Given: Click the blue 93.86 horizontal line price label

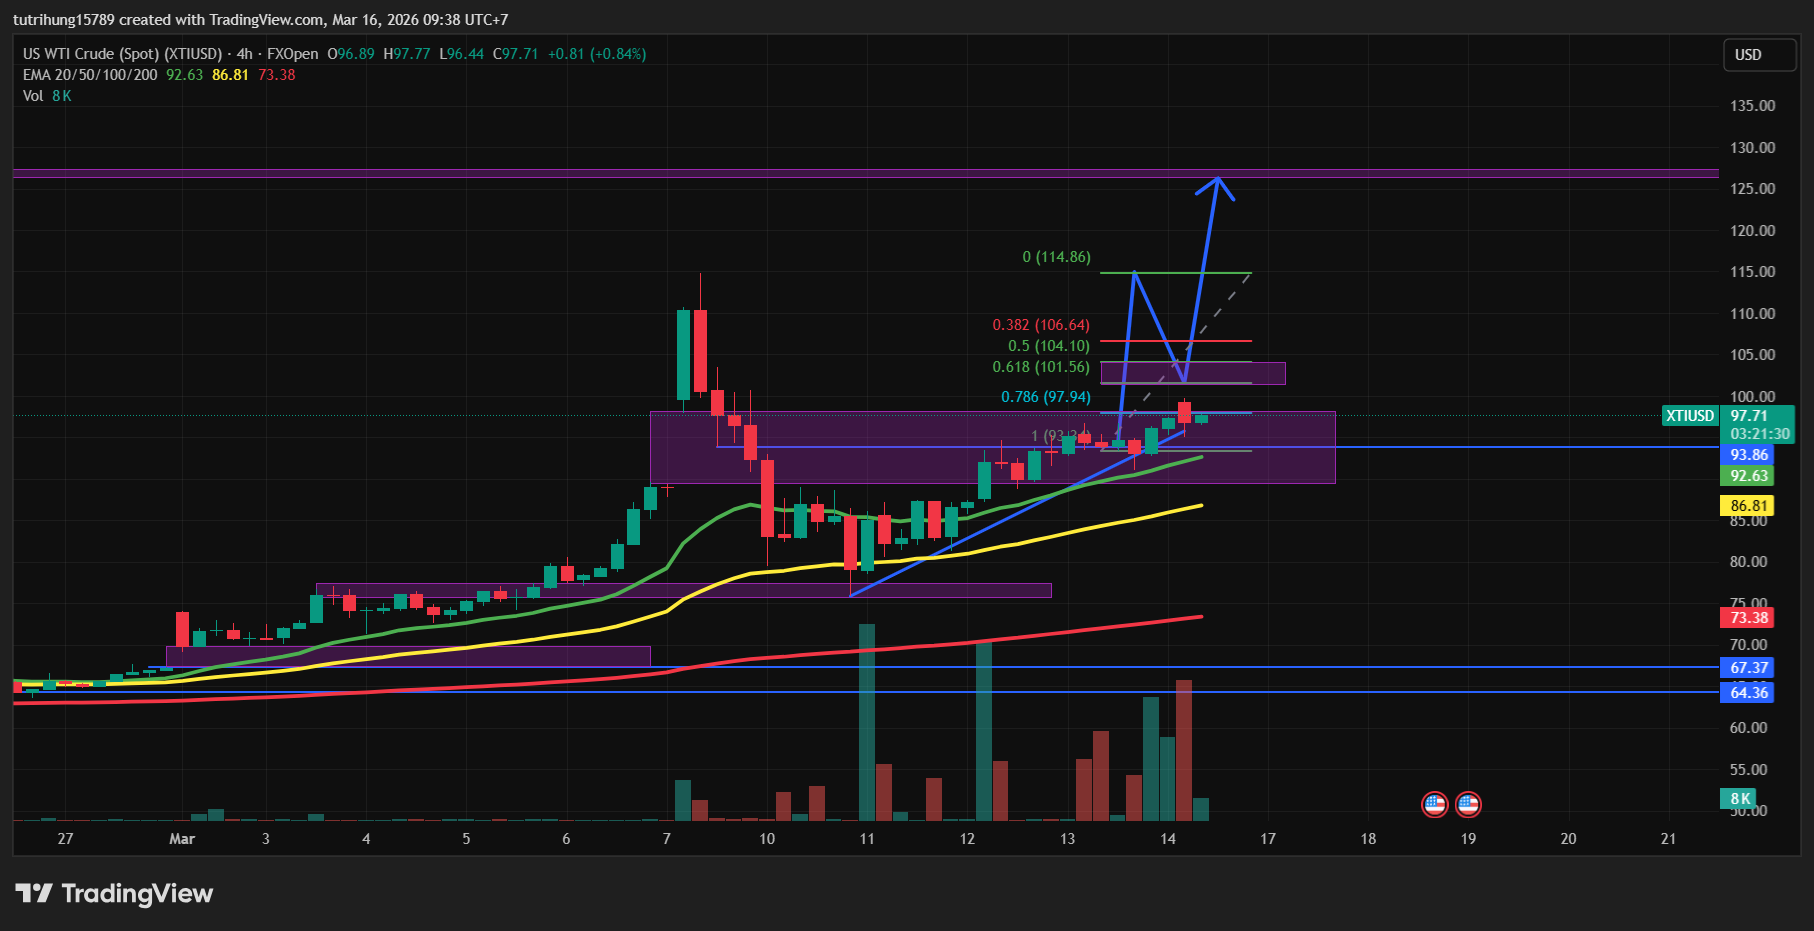Looking at the screenshot, I should click(1748, 455).
